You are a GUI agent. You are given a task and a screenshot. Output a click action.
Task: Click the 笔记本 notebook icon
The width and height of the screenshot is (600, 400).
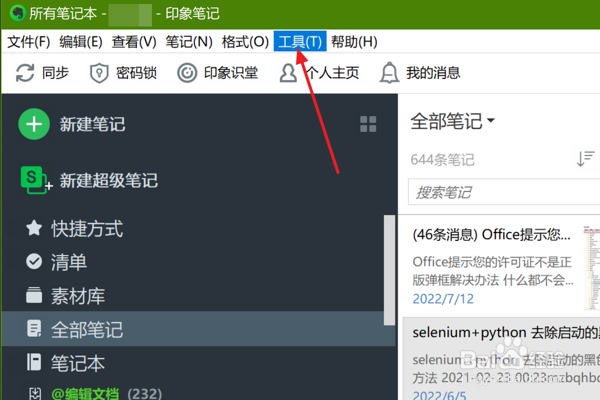(x=34, y=362)
